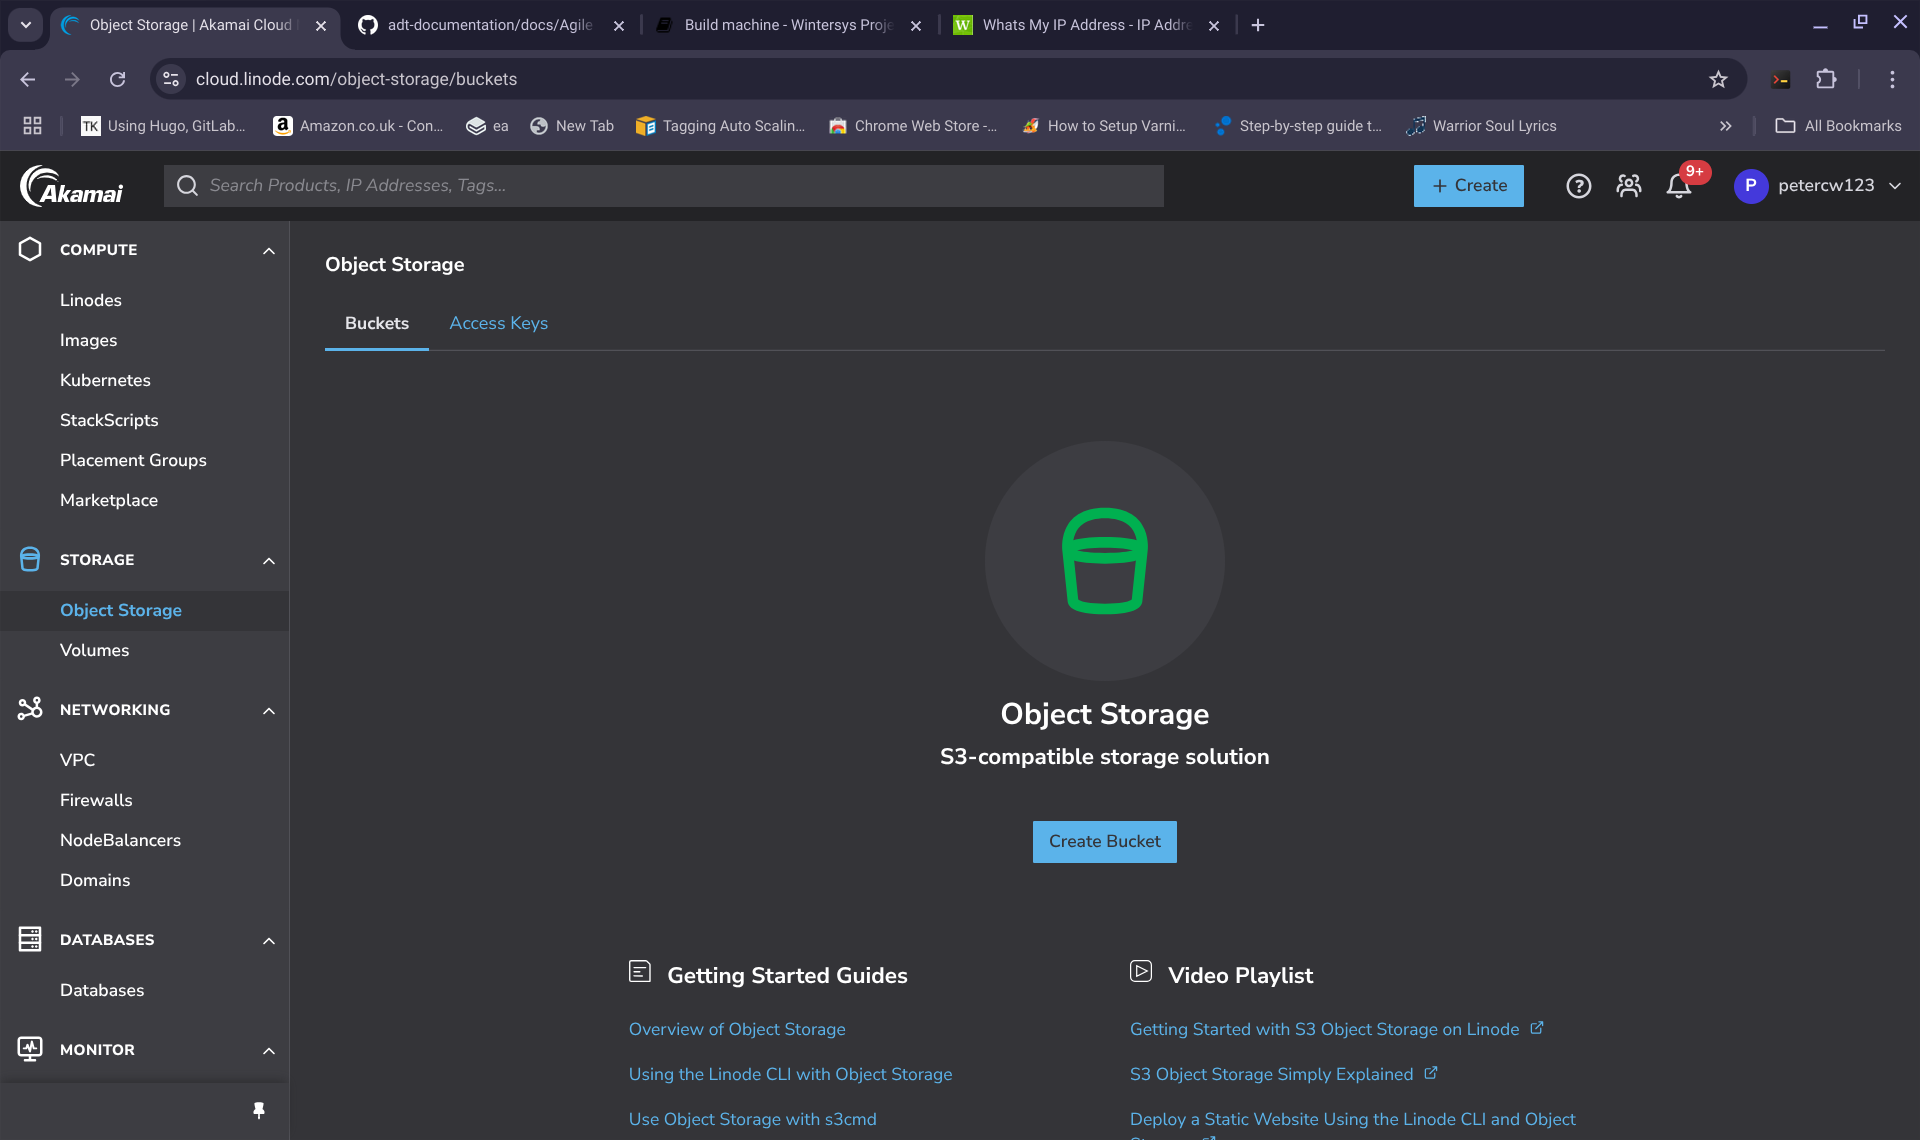The image size is (1920, 1140).
Task: Open Volumes in the sidebar
Action: point(94,650)
